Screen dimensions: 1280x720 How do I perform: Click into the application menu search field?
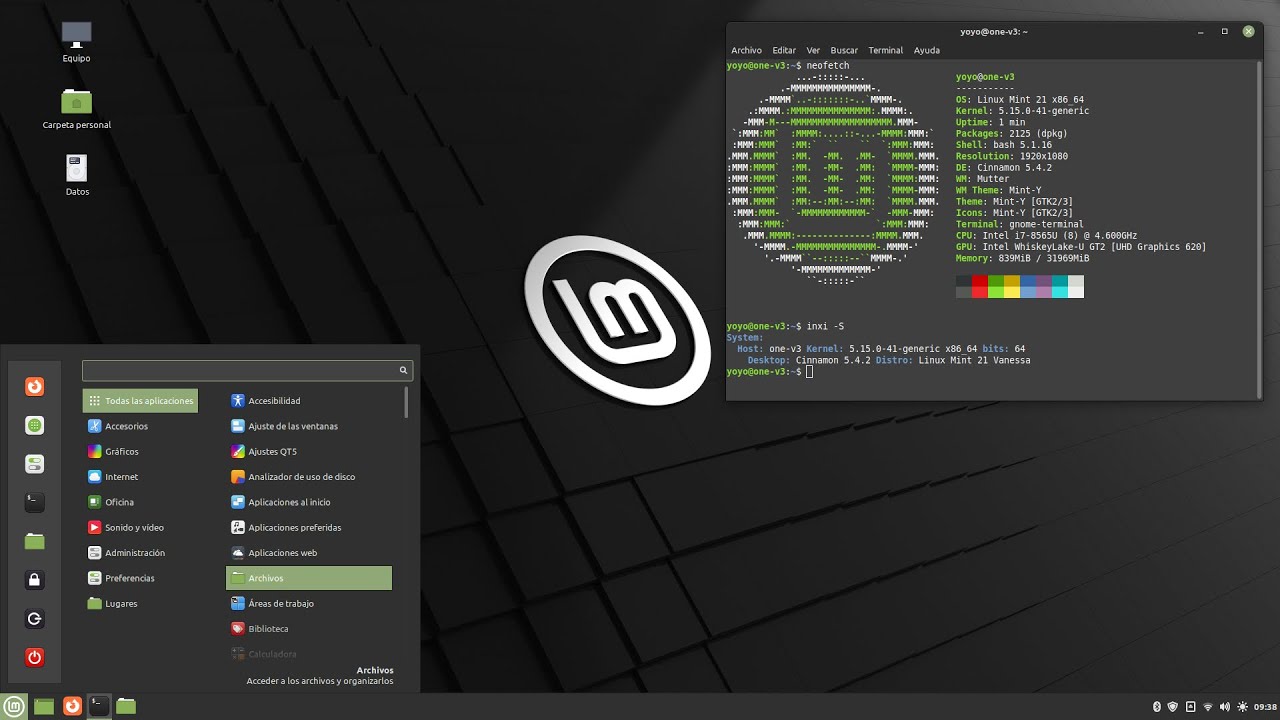pyautogui.click(x=247, y=370)
